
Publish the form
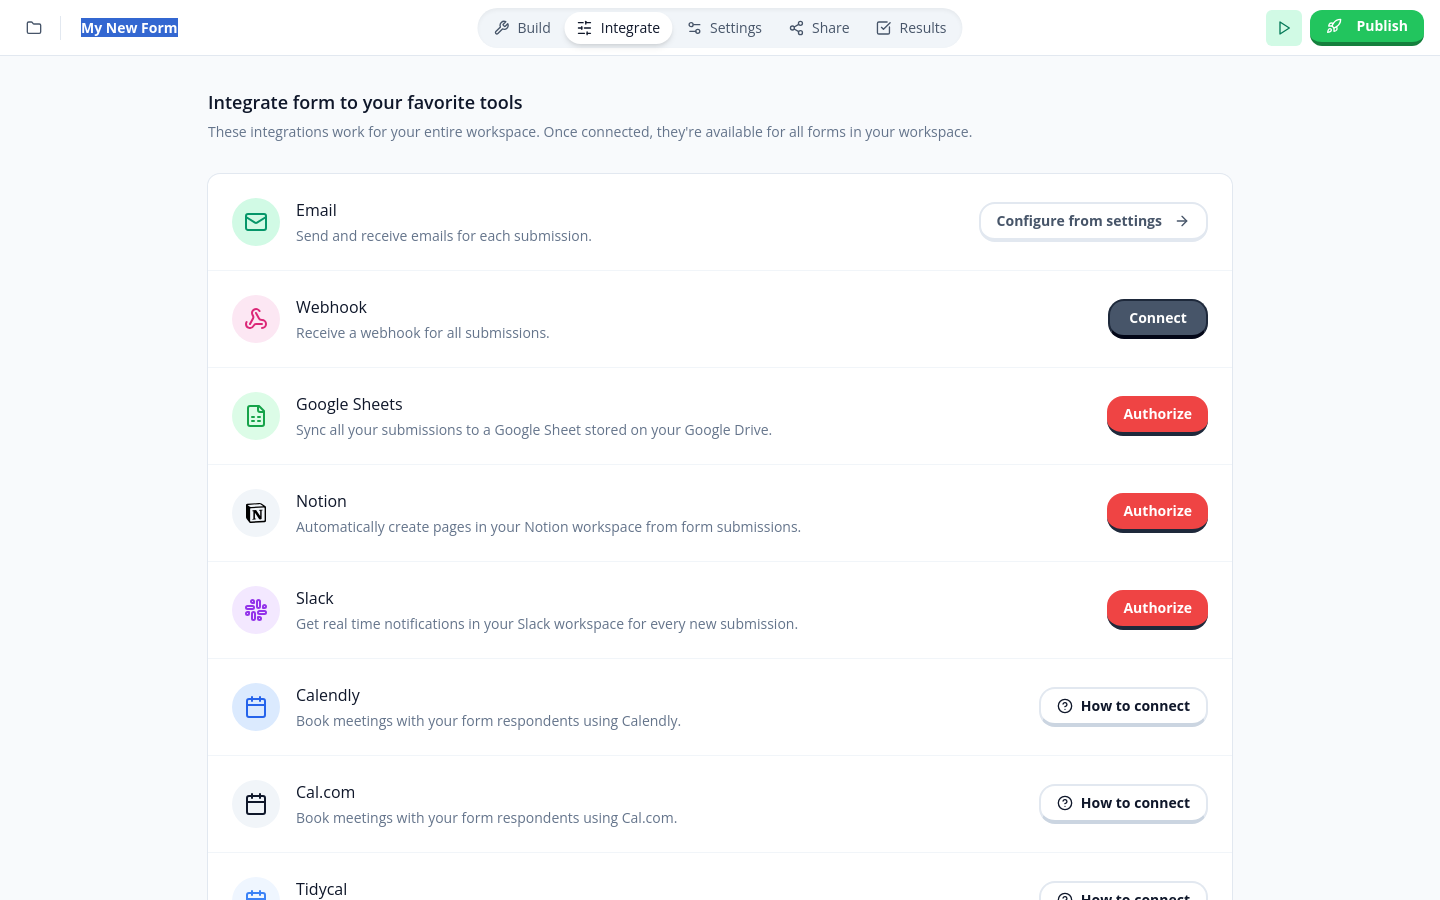tap(1367, 27)
